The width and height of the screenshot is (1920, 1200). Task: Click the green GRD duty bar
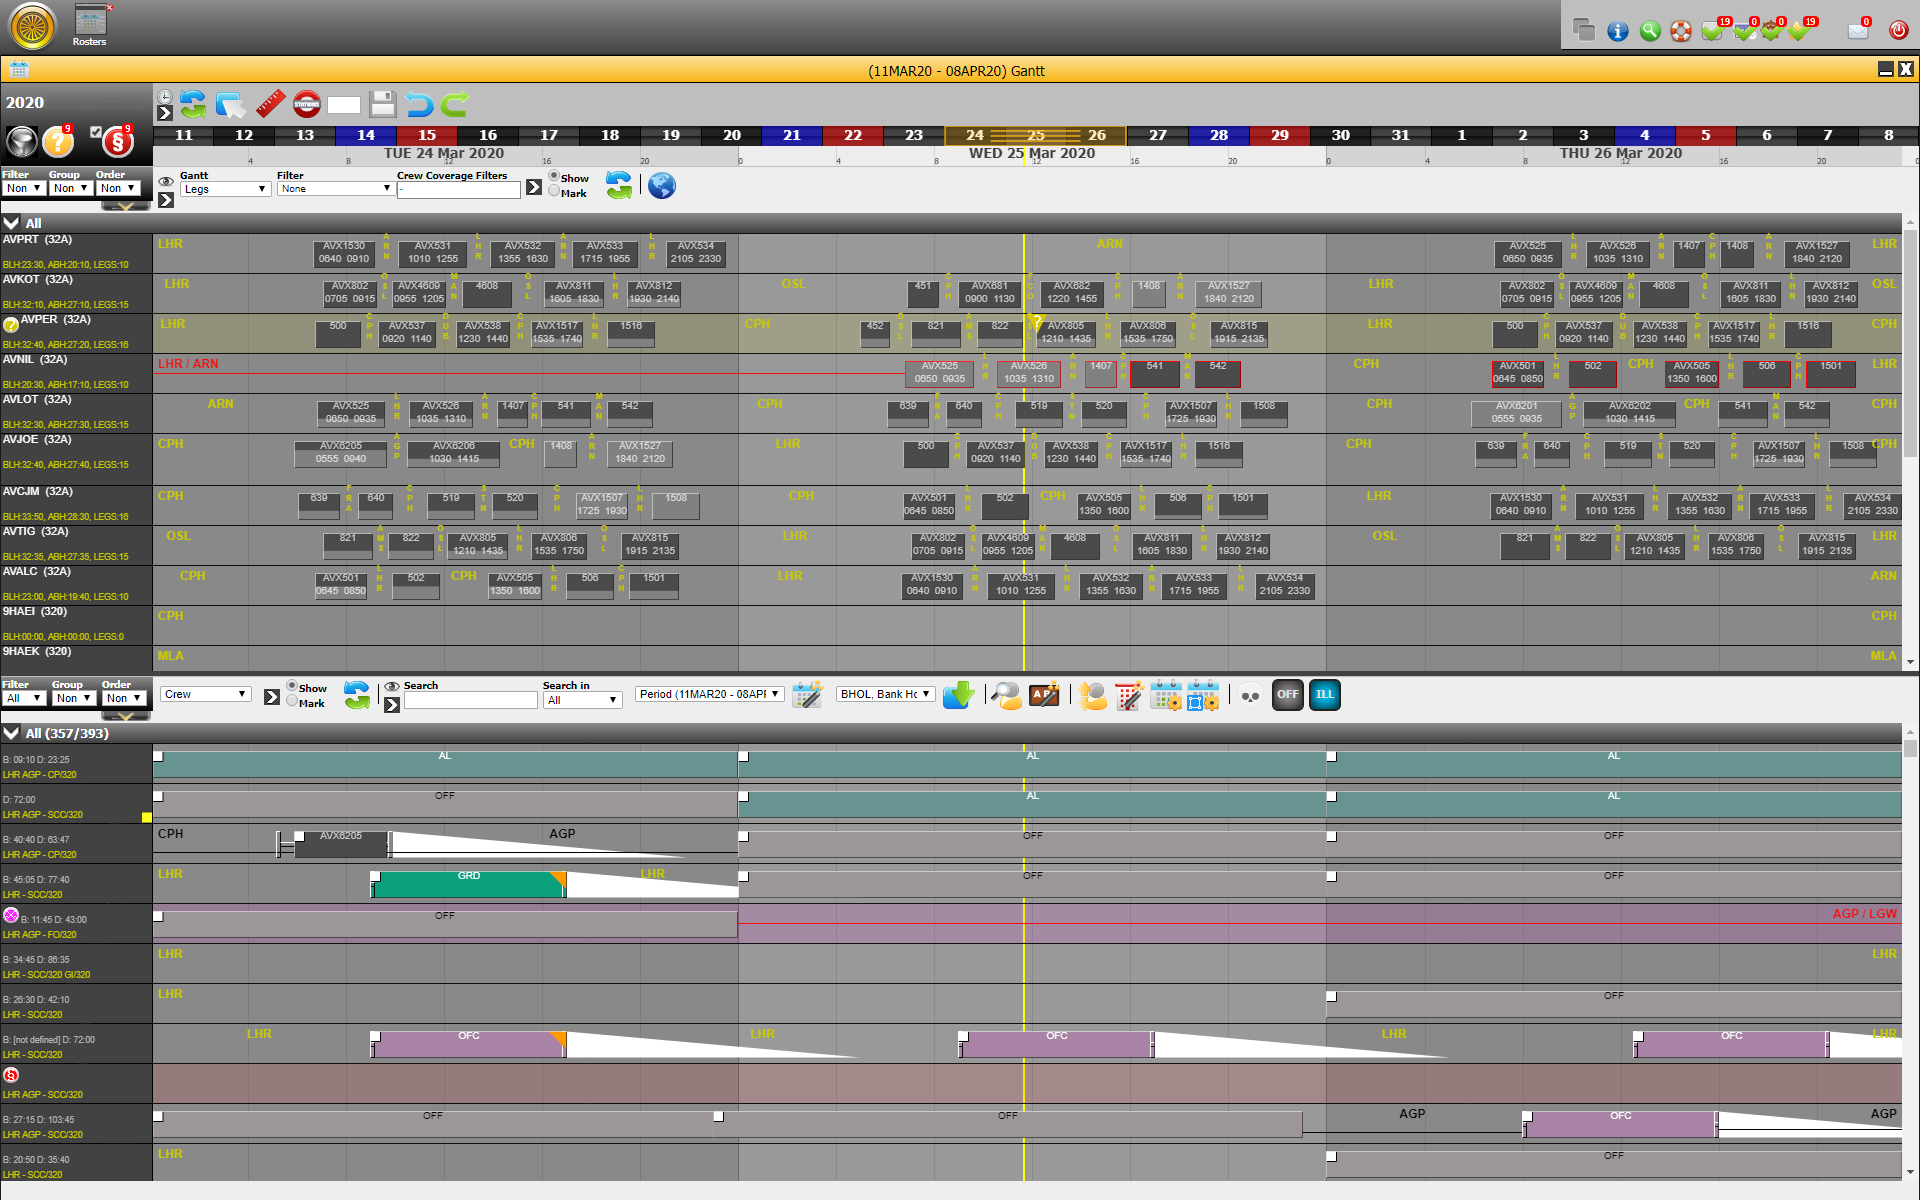tap(468, 884)
